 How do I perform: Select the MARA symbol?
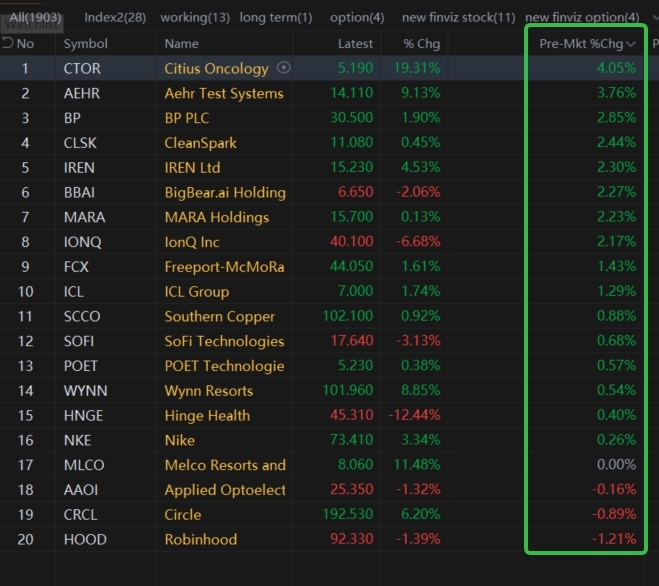84,217
